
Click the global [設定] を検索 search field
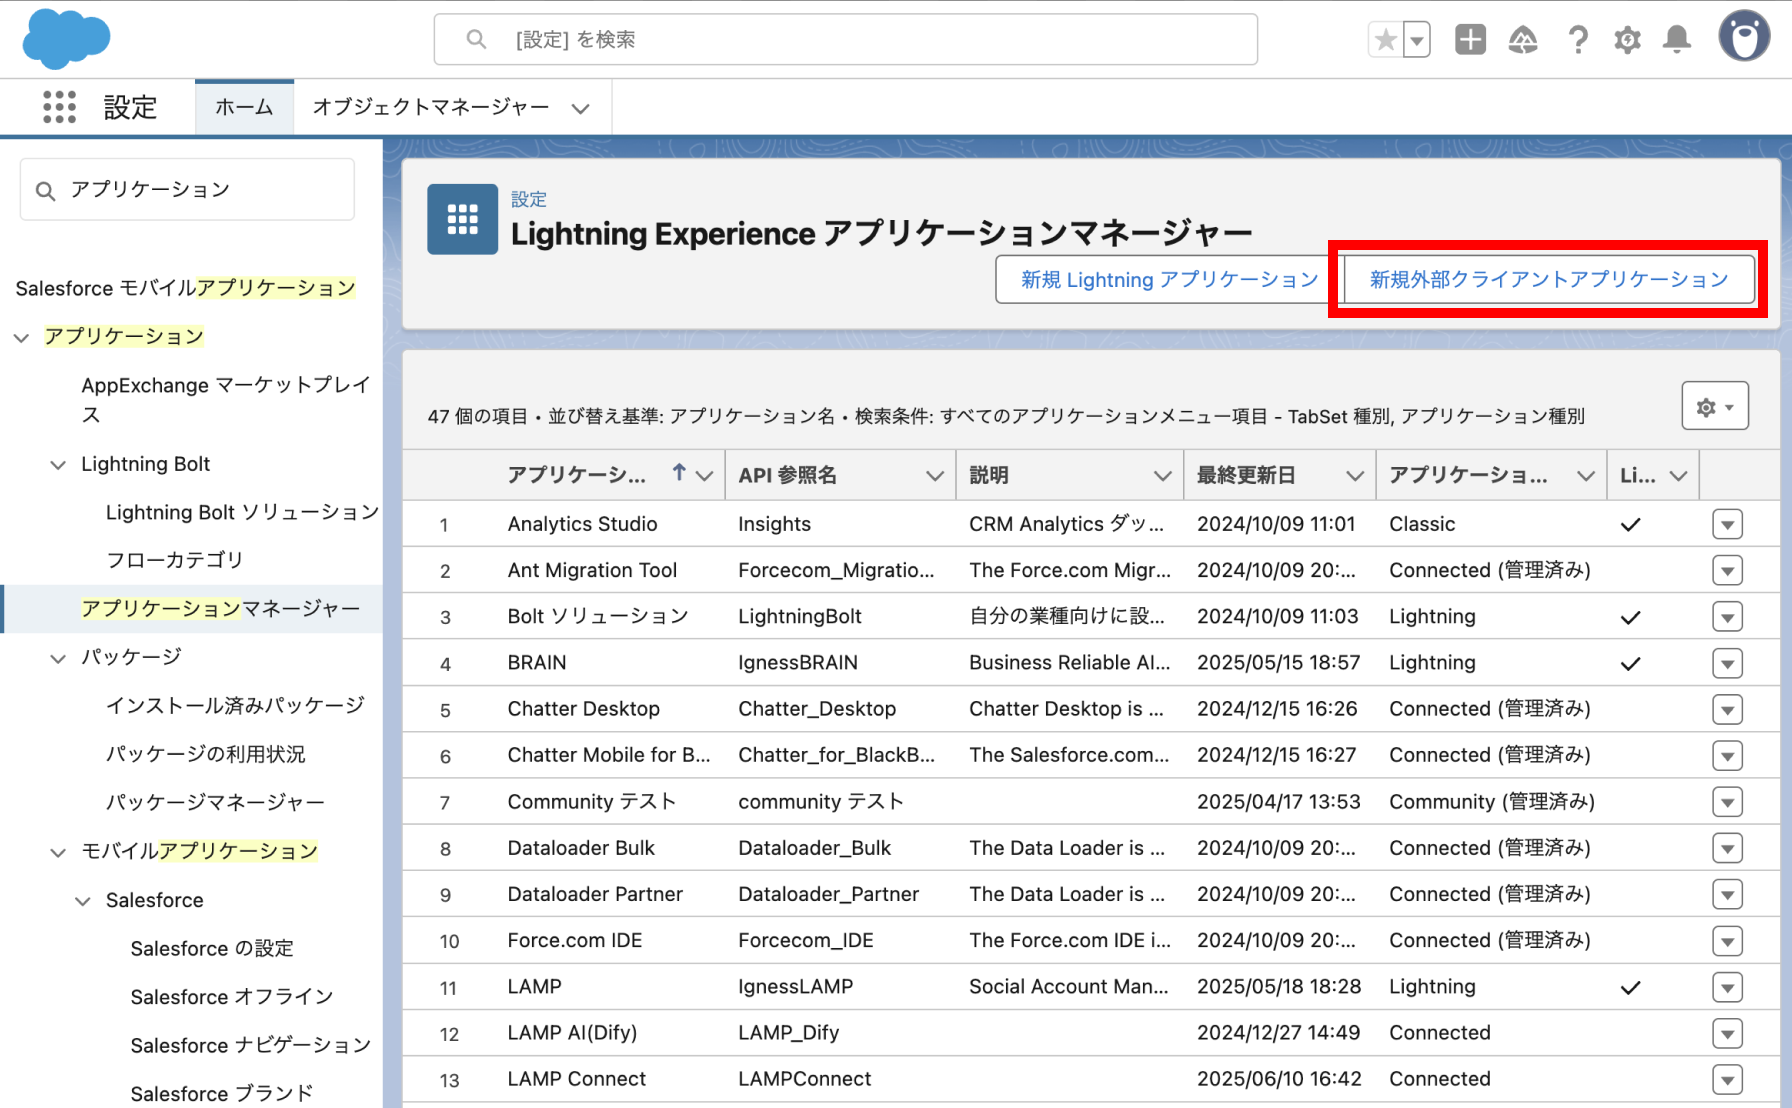pyautogui.click(x=845, y=40)
